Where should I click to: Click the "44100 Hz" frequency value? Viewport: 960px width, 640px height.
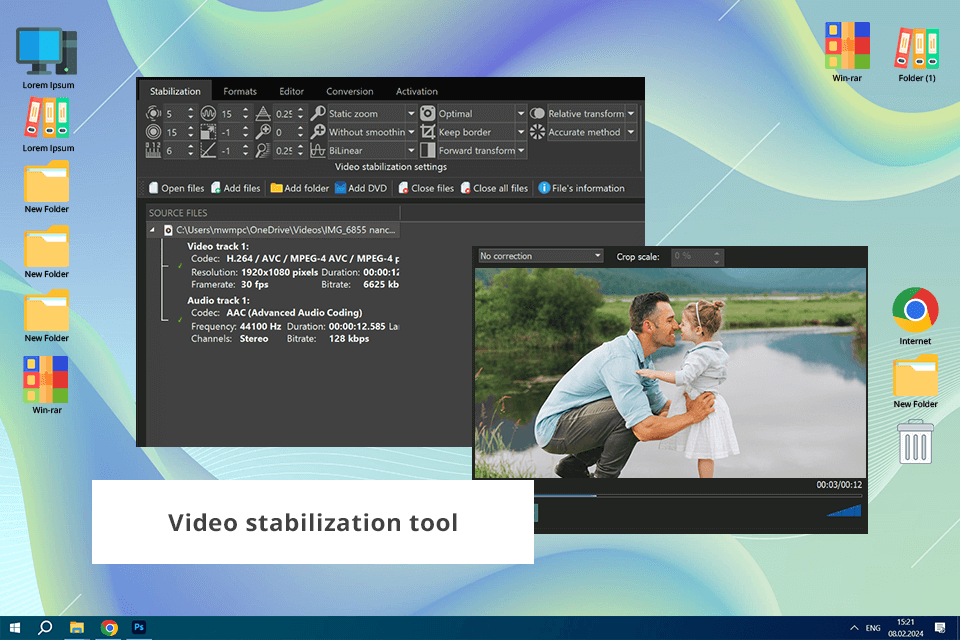[x=260, y=326]
